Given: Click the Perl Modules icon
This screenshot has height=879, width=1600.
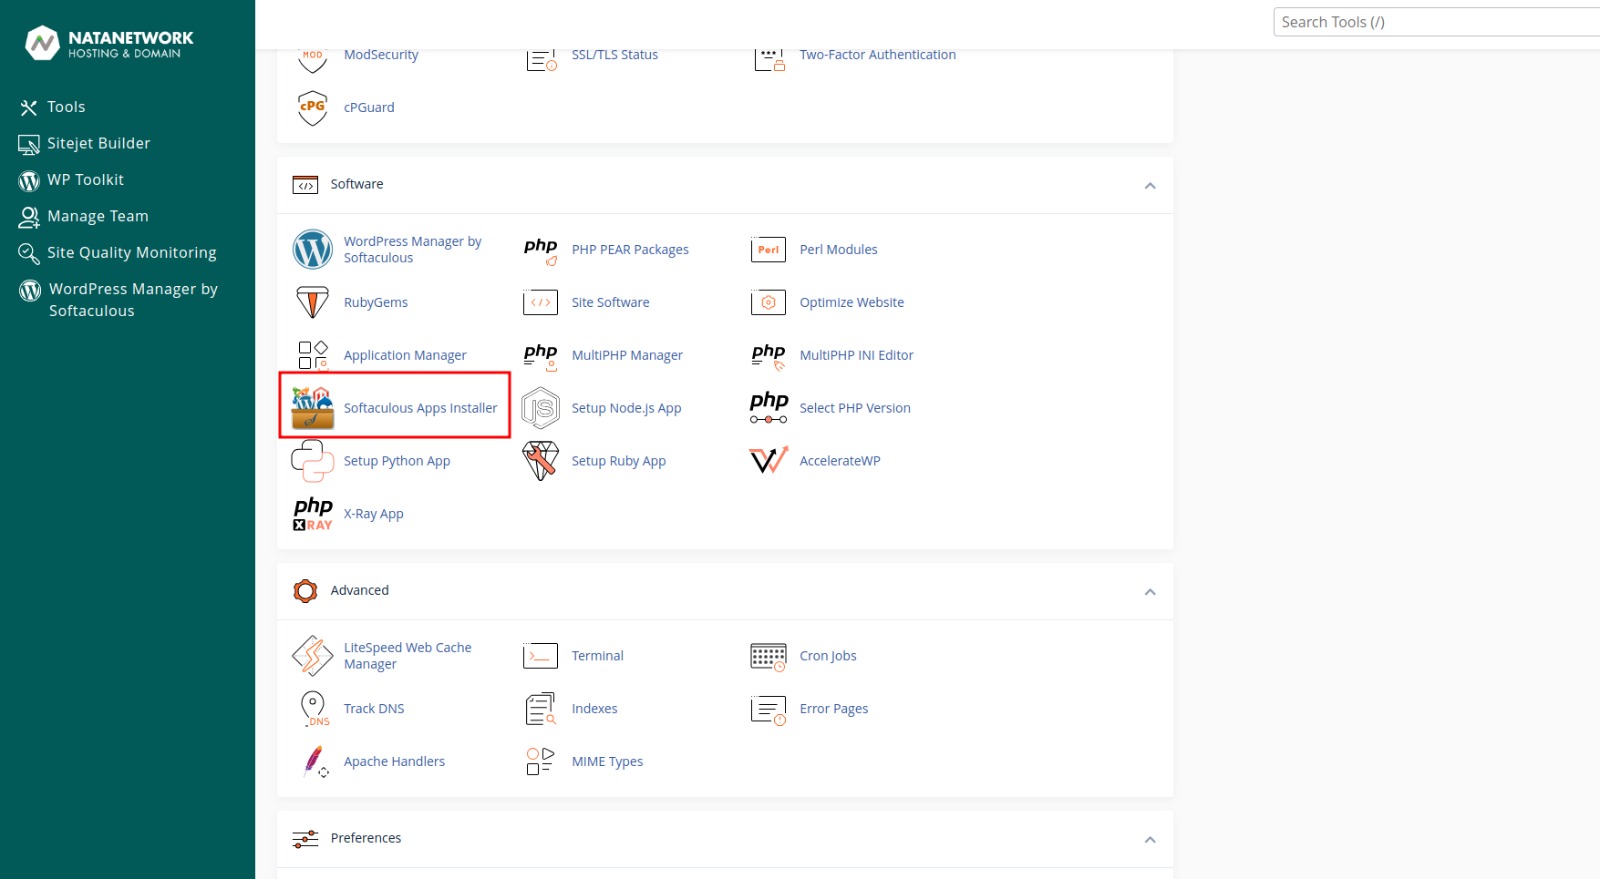Looking at the screenshot, I should click(768, 250).
